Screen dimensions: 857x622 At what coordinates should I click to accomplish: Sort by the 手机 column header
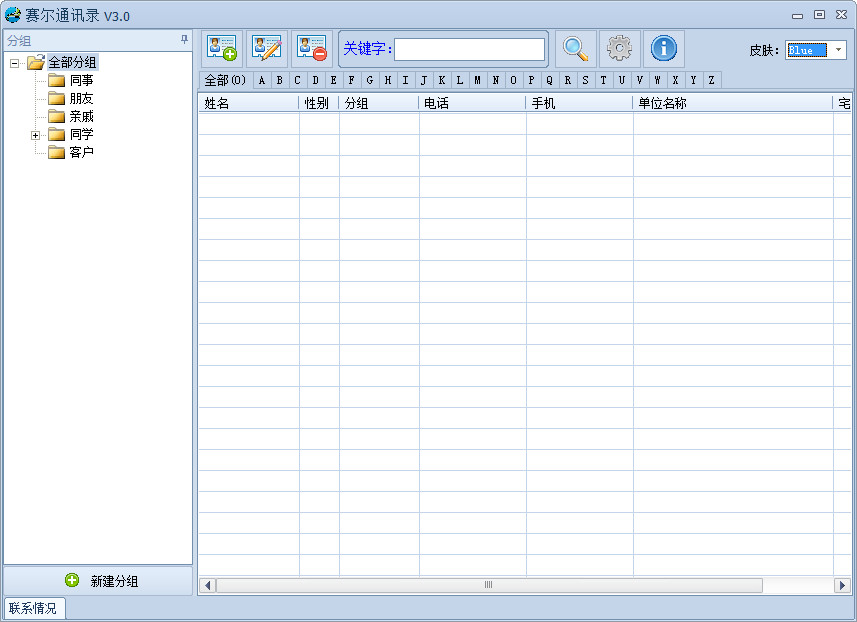pos(580,103)
